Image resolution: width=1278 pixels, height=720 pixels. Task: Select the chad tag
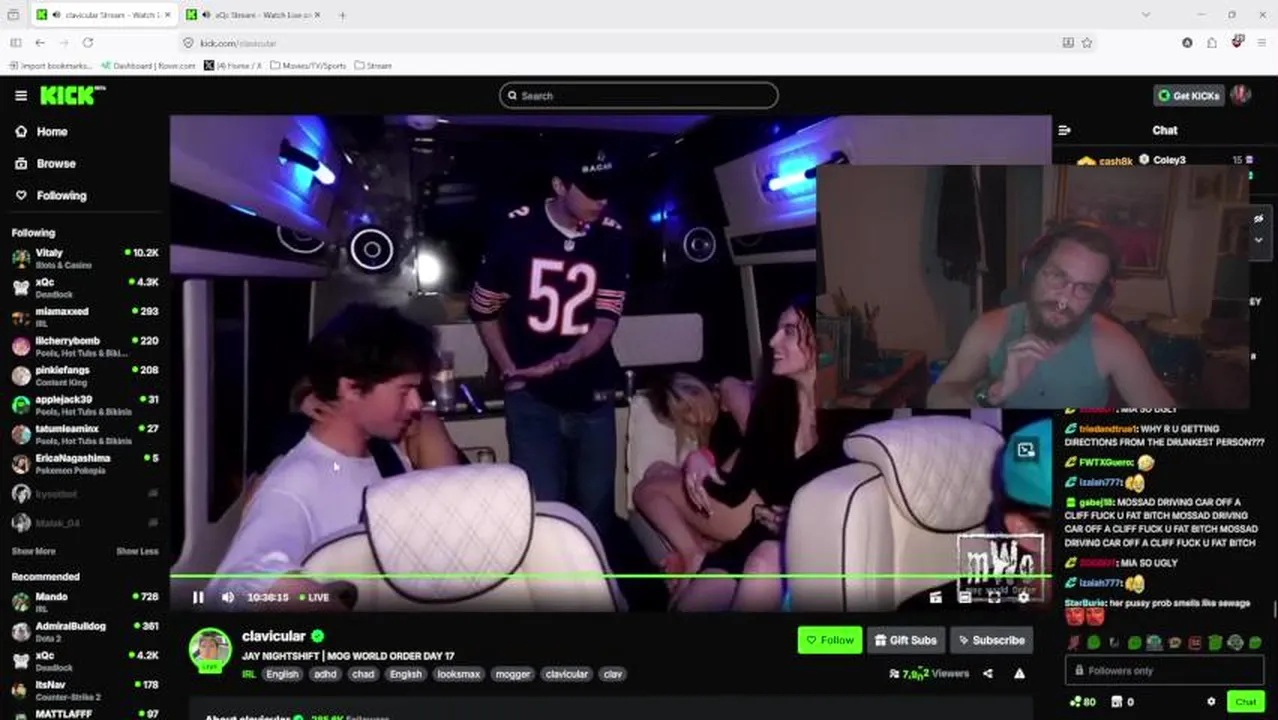[363, 674]
